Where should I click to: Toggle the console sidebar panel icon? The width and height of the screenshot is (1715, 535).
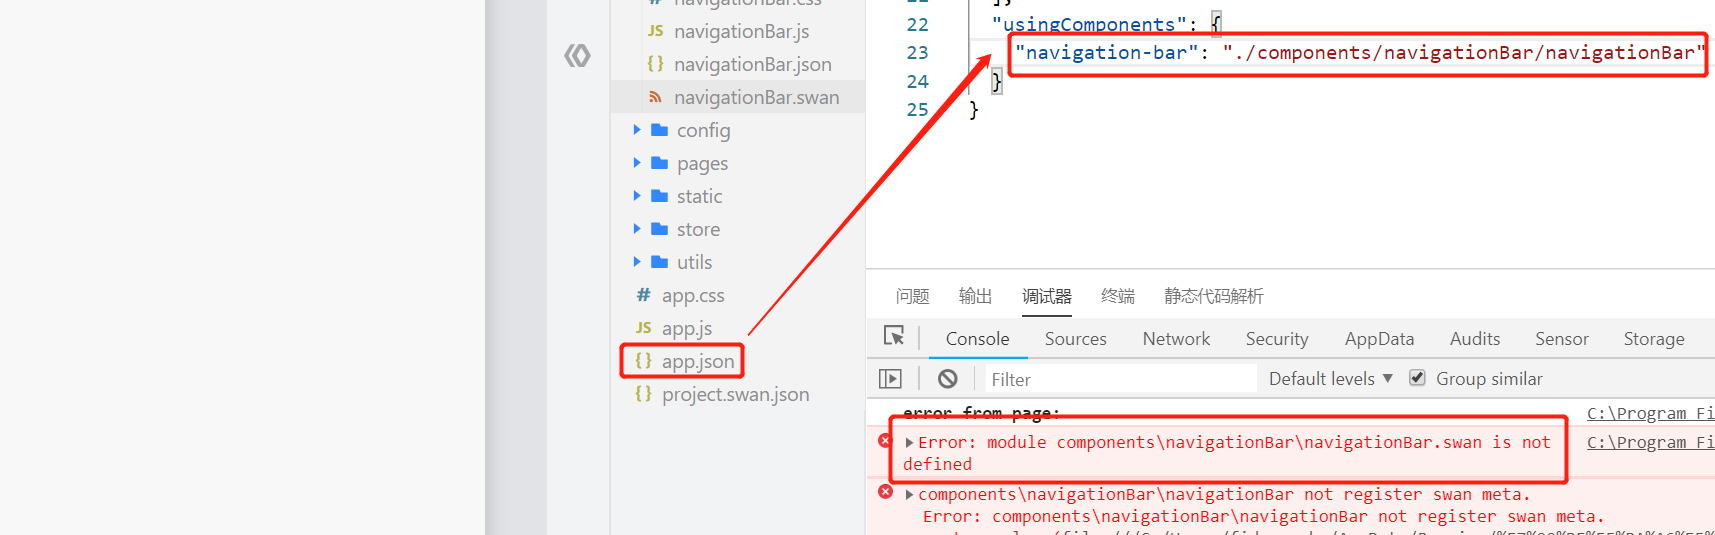(x=890, y=379)
